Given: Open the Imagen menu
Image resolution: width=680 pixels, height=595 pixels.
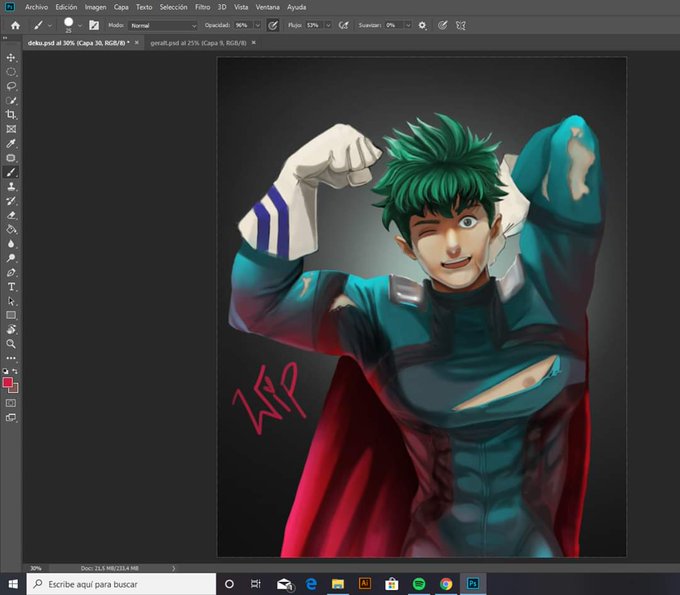Looking at the screenshot, I should (95, 7).
